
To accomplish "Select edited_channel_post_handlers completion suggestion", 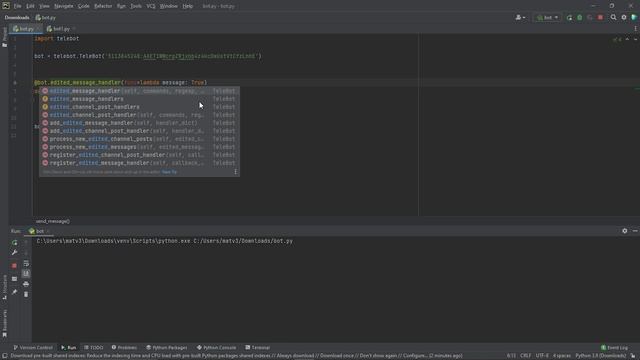I will click(x=139, y=107).
